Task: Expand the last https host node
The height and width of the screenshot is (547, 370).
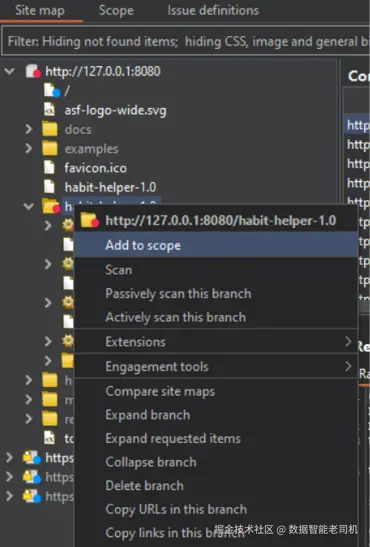Action: pos(9,496)
